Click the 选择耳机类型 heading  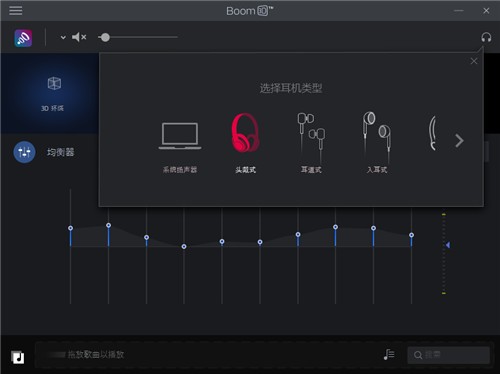click(291, 88)
